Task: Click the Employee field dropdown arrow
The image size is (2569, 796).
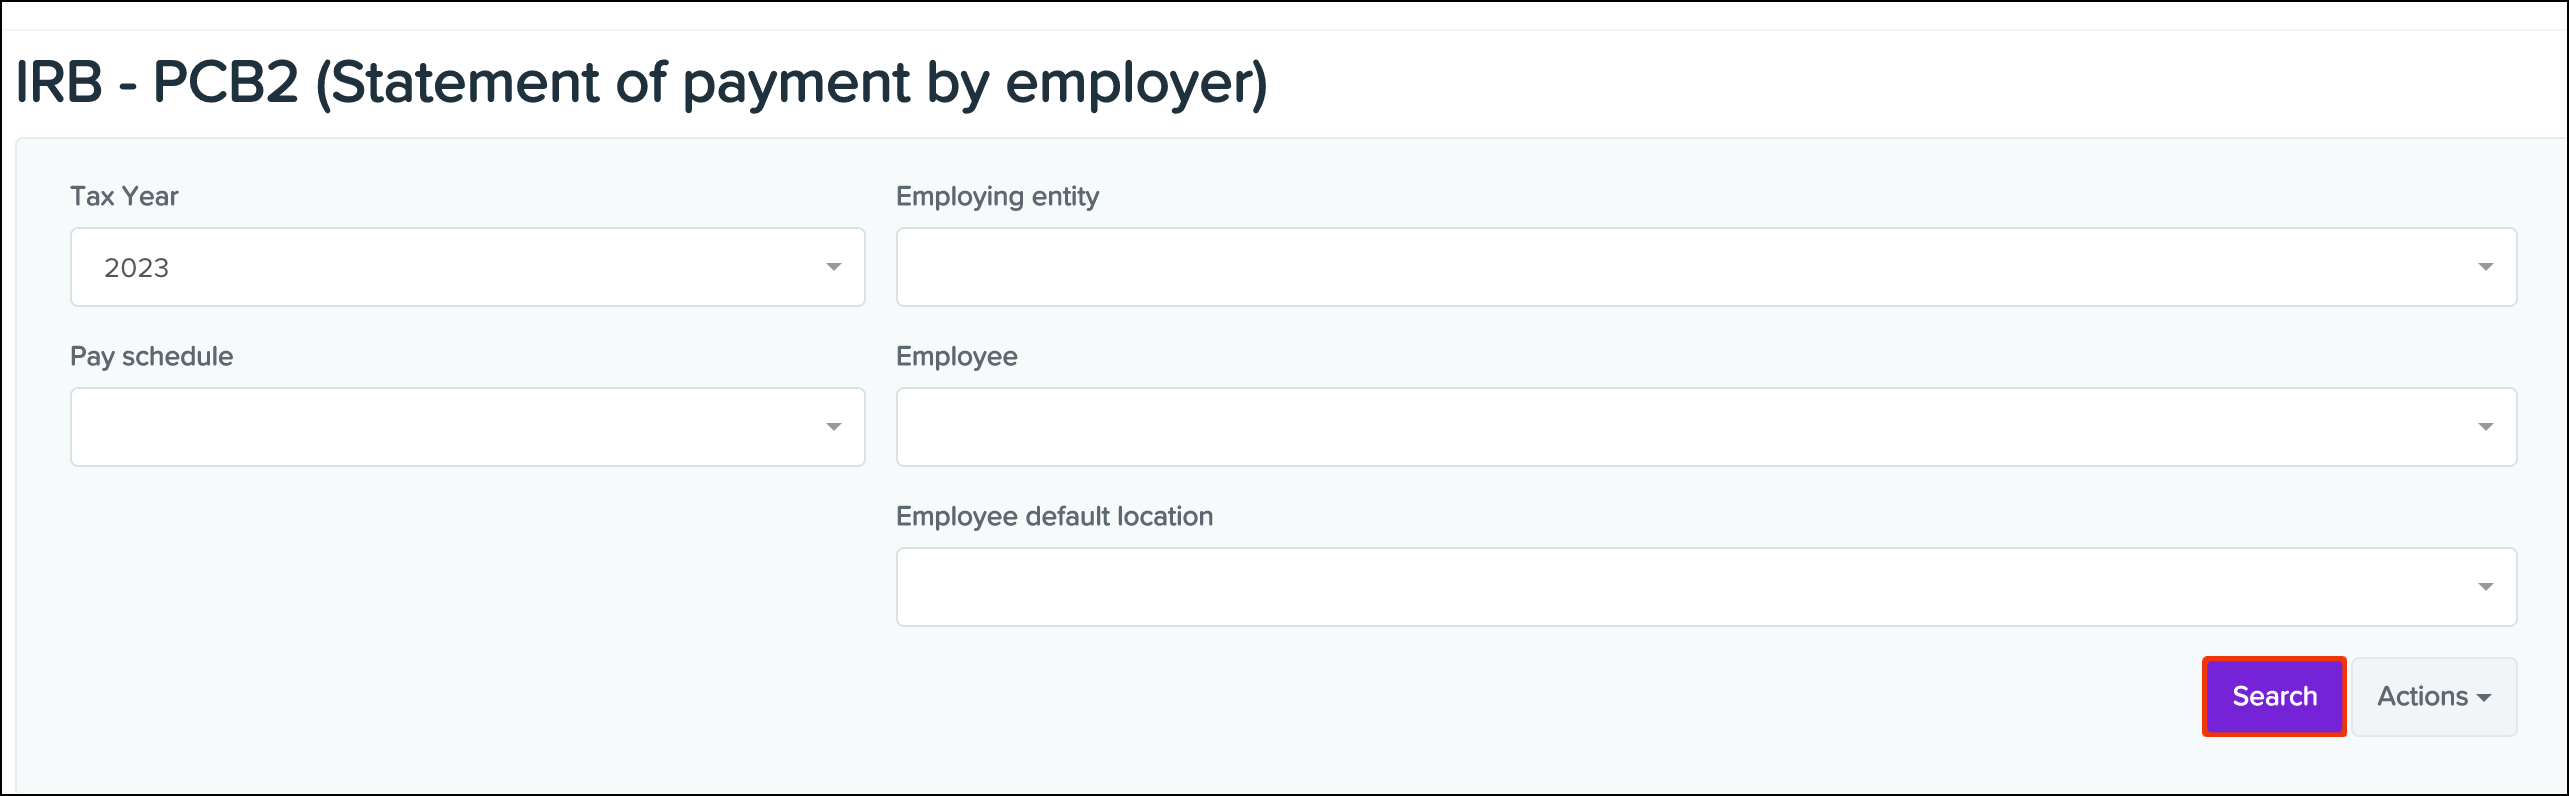Action: pyautogui.click(x=2485, y=427)
